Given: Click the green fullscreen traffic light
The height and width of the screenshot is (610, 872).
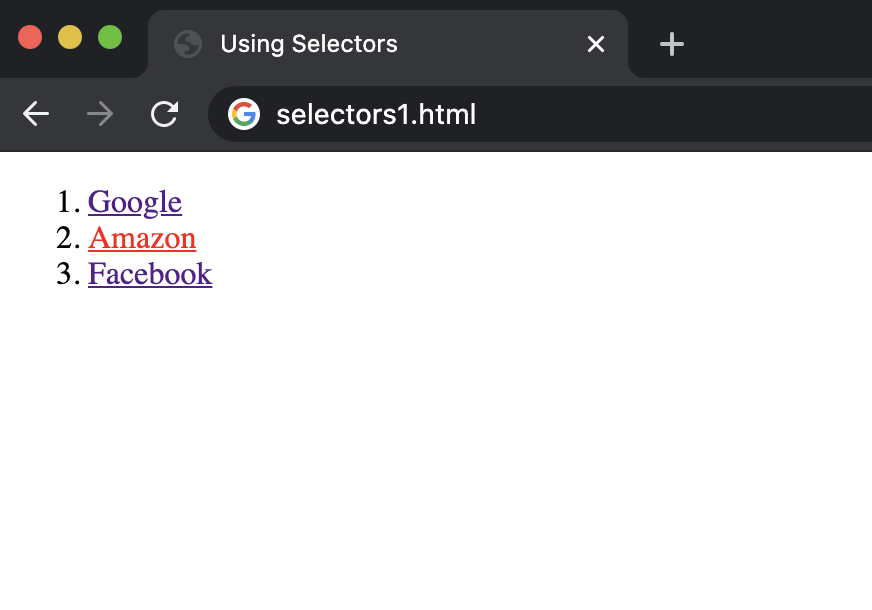Looking at the screenshot, I should click(110, 37).
